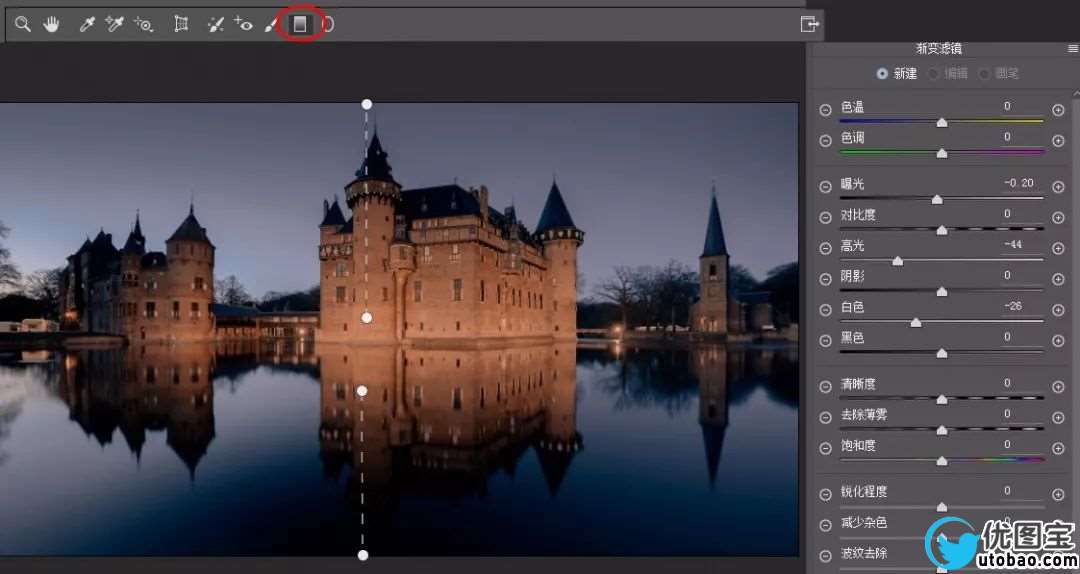Click the 白色 slider handle

915,322
